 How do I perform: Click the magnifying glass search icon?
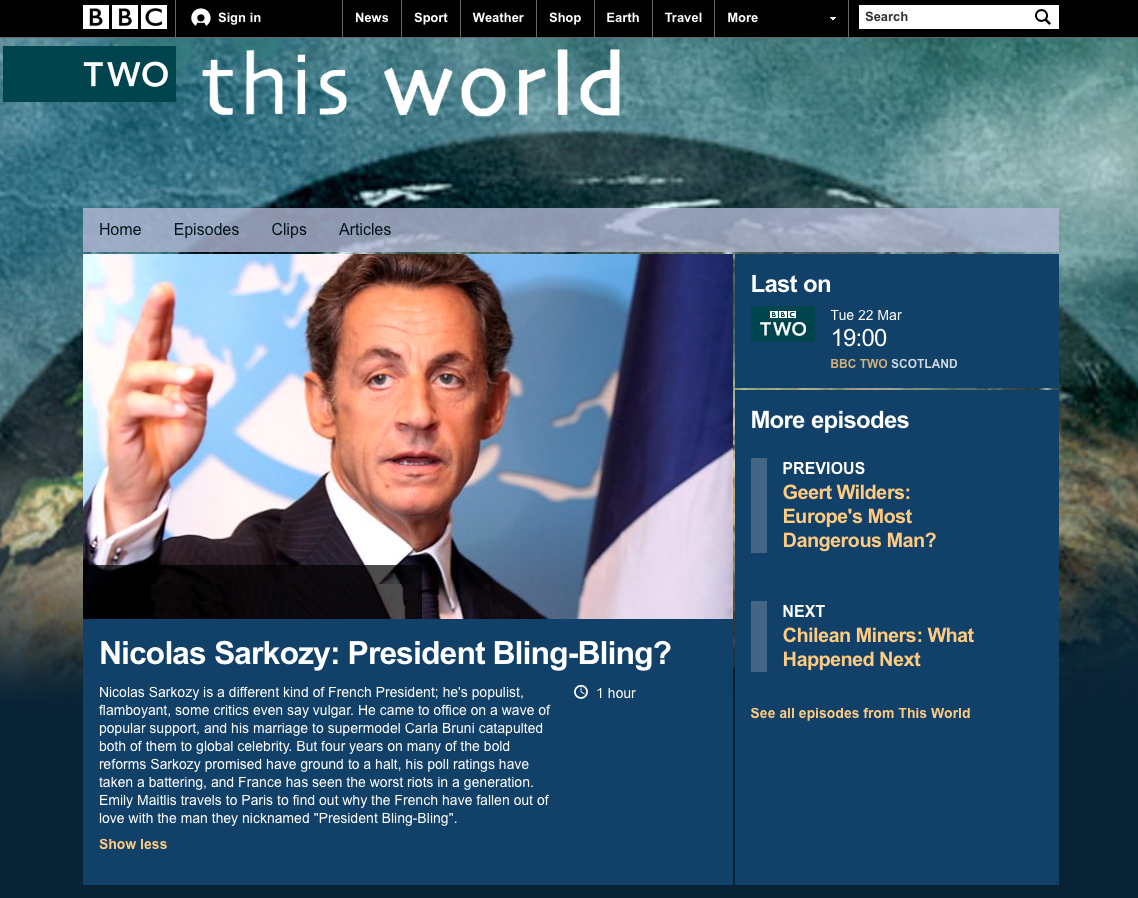click(x=1042, y=17)
